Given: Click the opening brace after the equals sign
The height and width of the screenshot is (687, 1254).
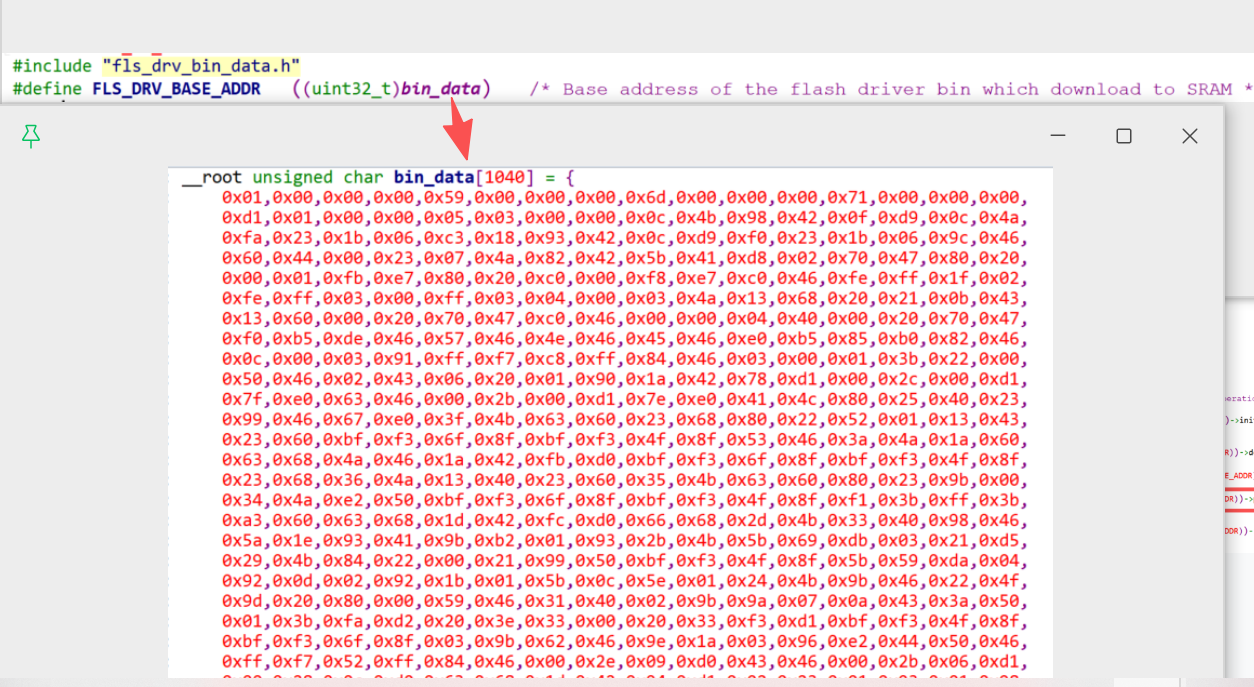Looking at the screenshot, I should coord(570,178).
